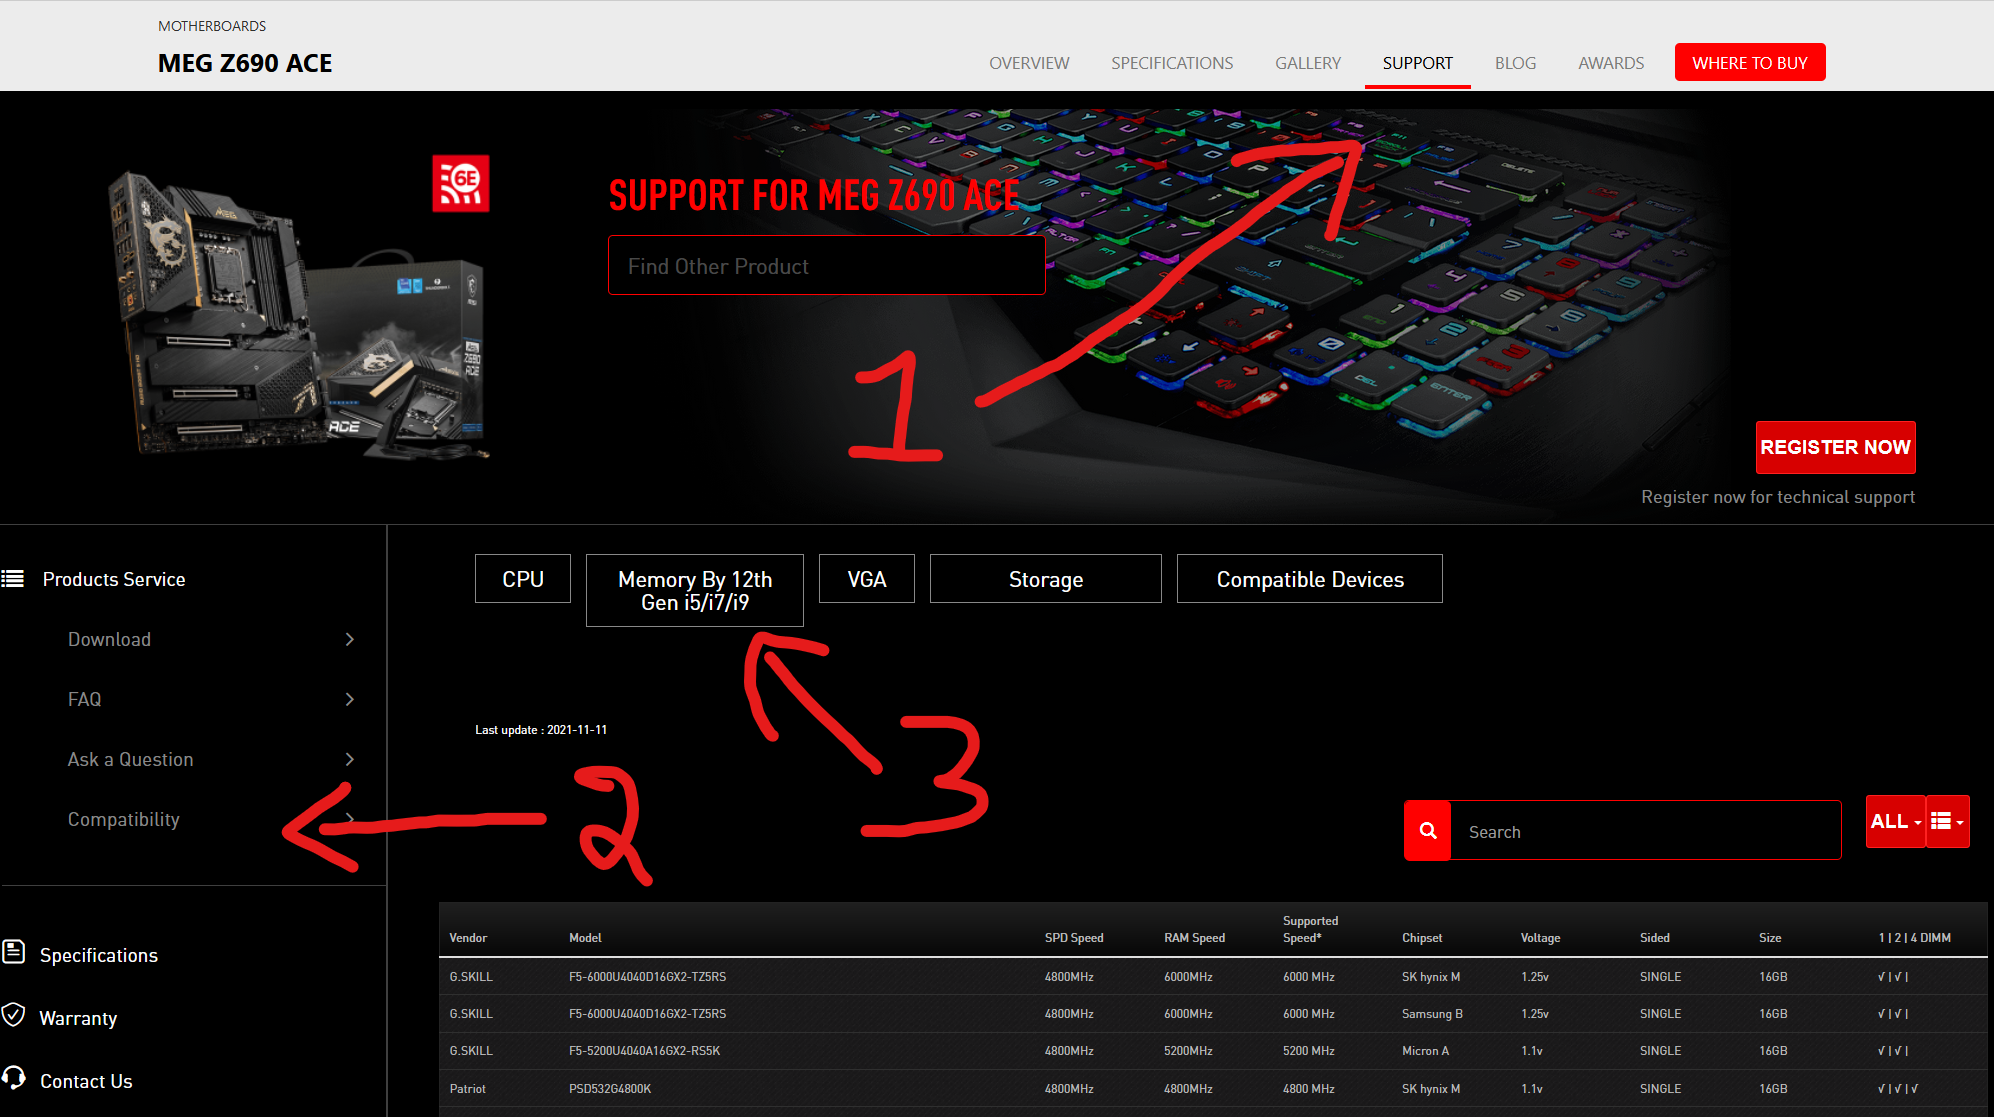The height and width of the screenshot is (1117, 1994).
Task: Click the Register Now button
Action: coord(1836,447)
